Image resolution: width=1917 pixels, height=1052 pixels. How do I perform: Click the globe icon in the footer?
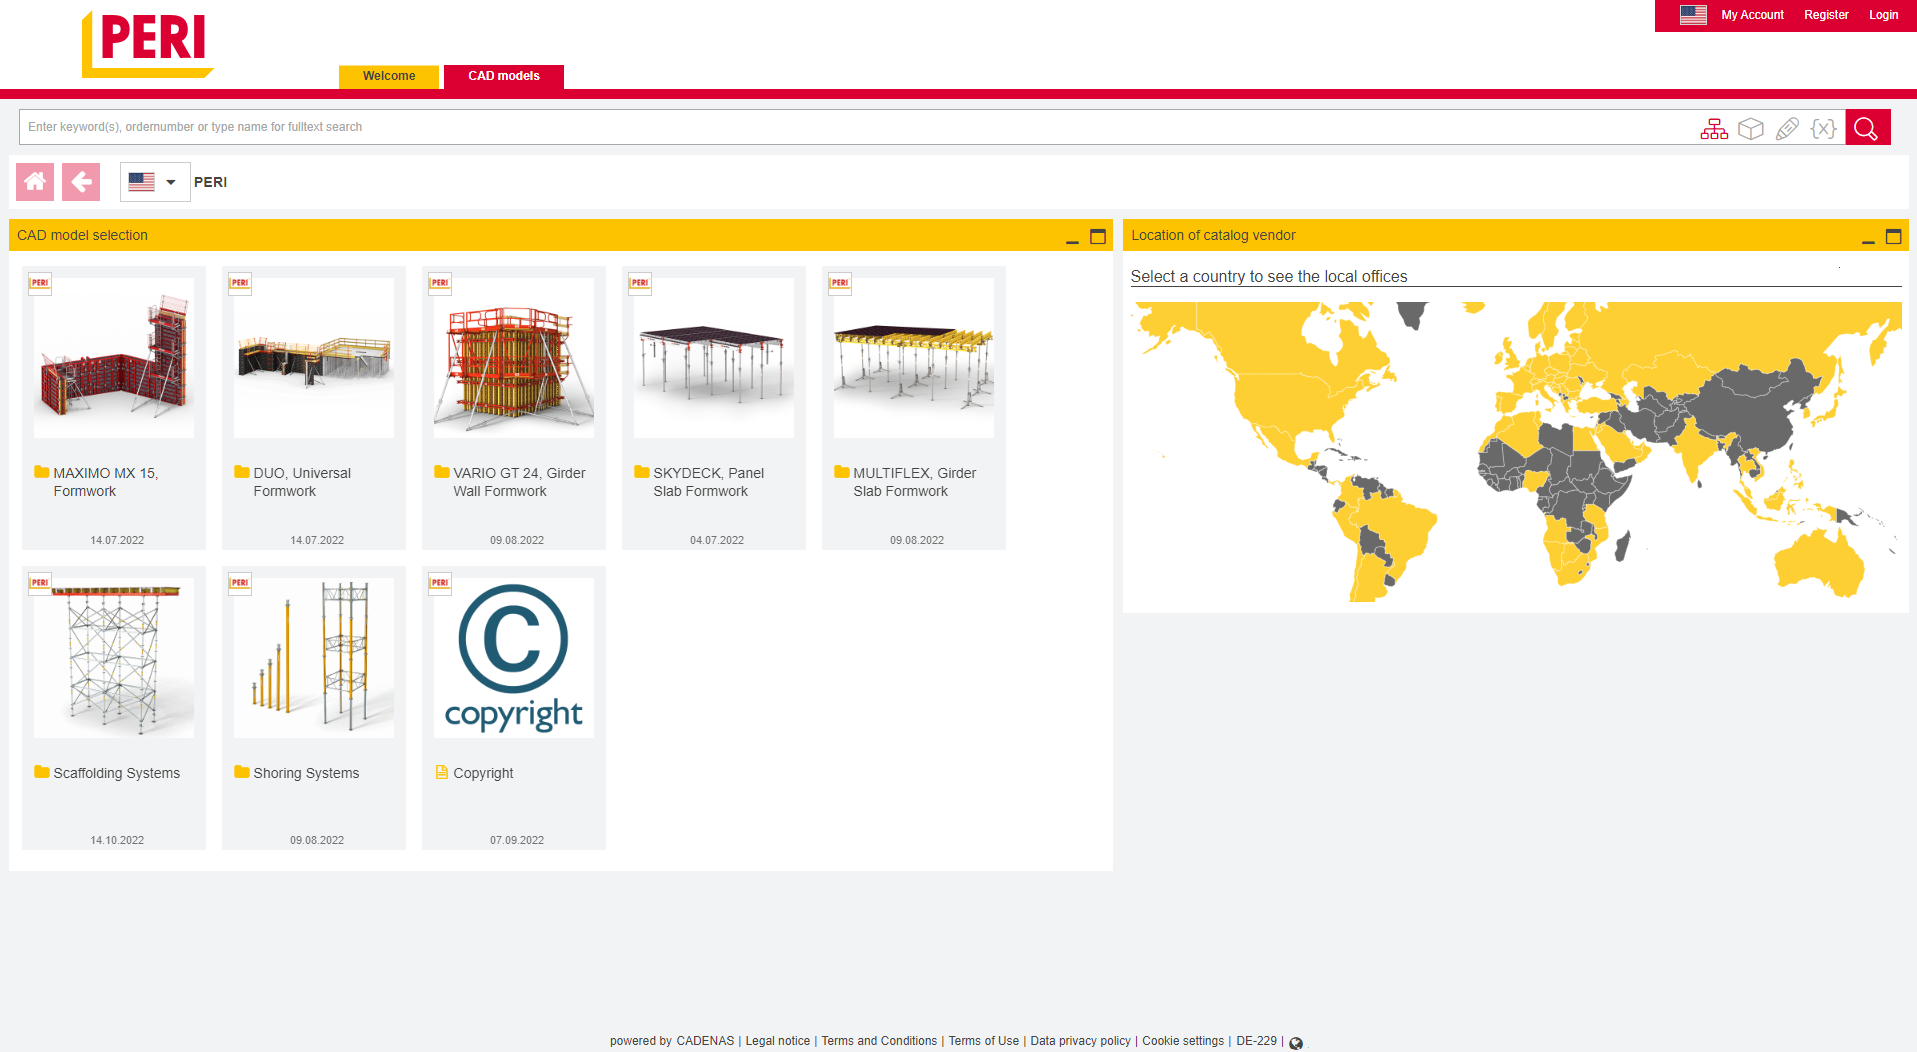tap(1296, 1043)
